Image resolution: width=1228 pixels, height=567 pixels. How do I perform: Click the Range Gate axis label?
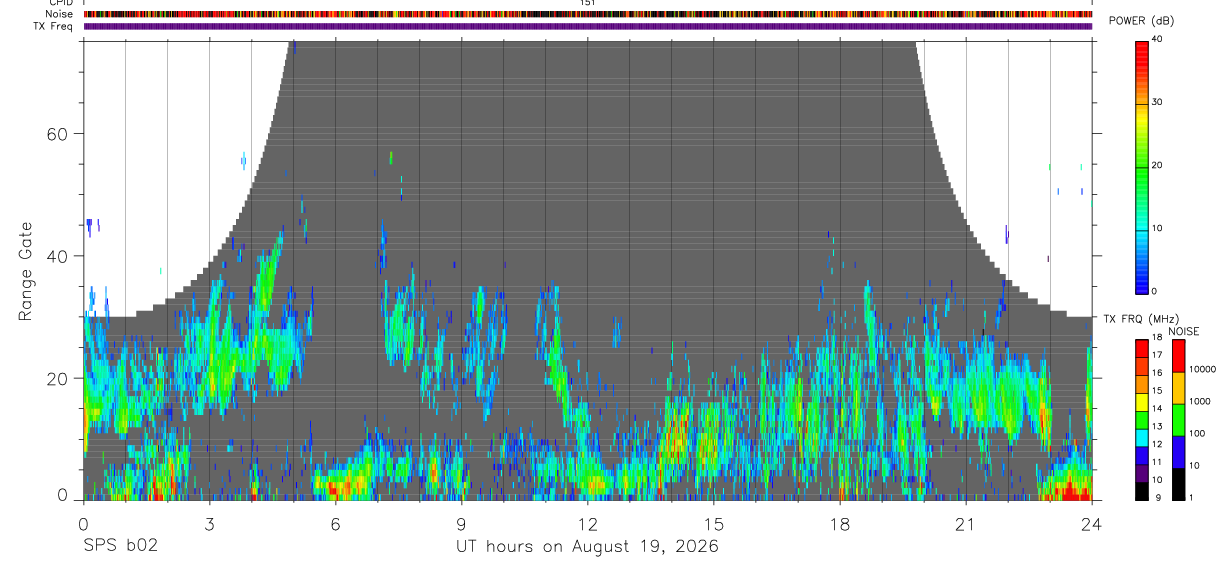point(27,271)
